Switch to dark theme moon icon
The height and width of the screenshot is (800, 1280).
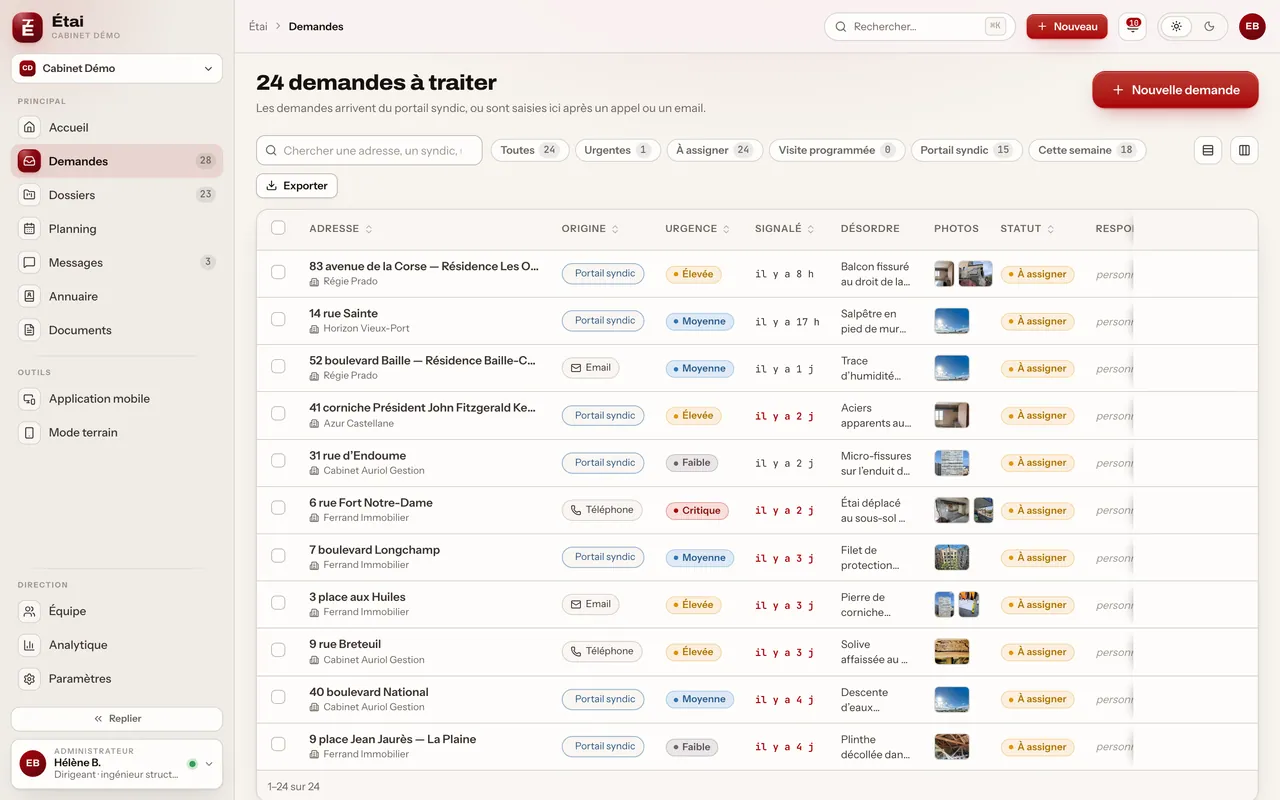[1209, 27]
